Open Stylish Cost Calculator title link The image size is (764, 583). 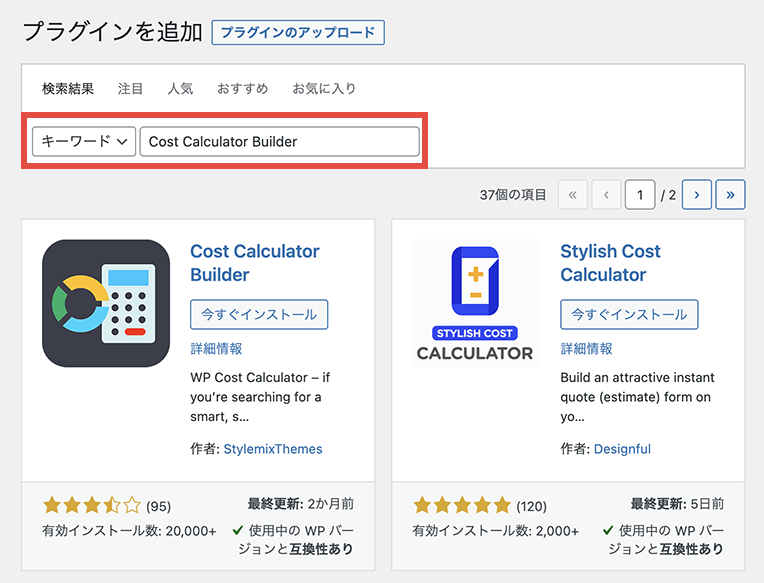click(x=610, y=263)
